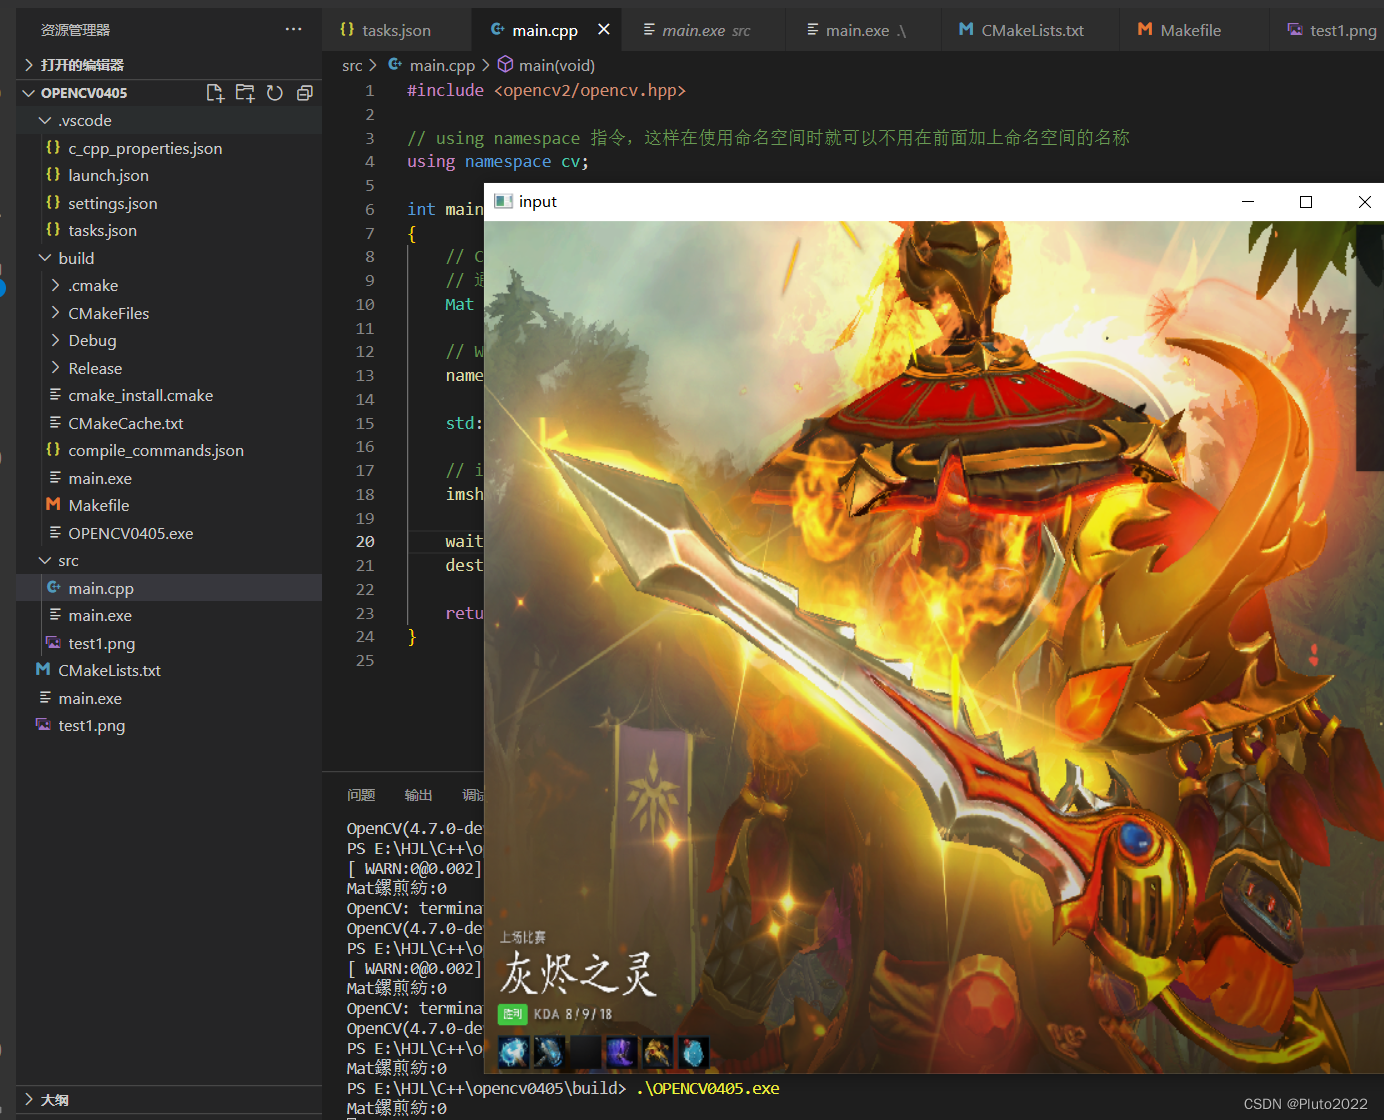Refresh the Explorer view
1384x1120 pixels.
(275, 92)
